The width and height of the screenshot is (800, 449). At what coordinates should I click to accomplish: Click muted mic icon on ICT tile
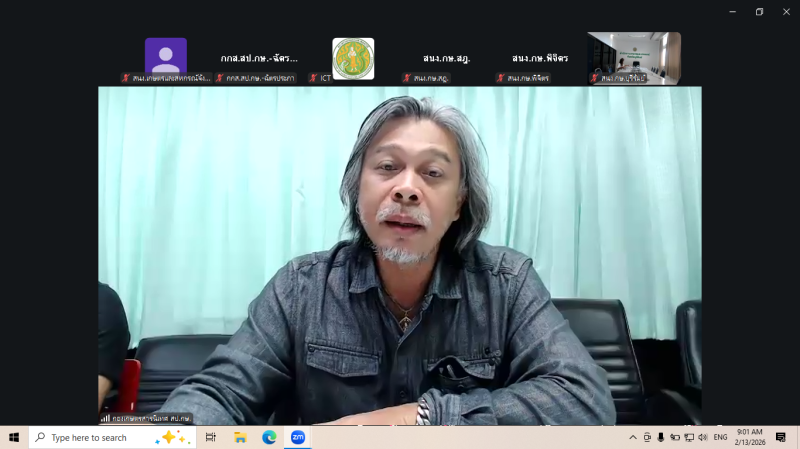click(313, 78)
